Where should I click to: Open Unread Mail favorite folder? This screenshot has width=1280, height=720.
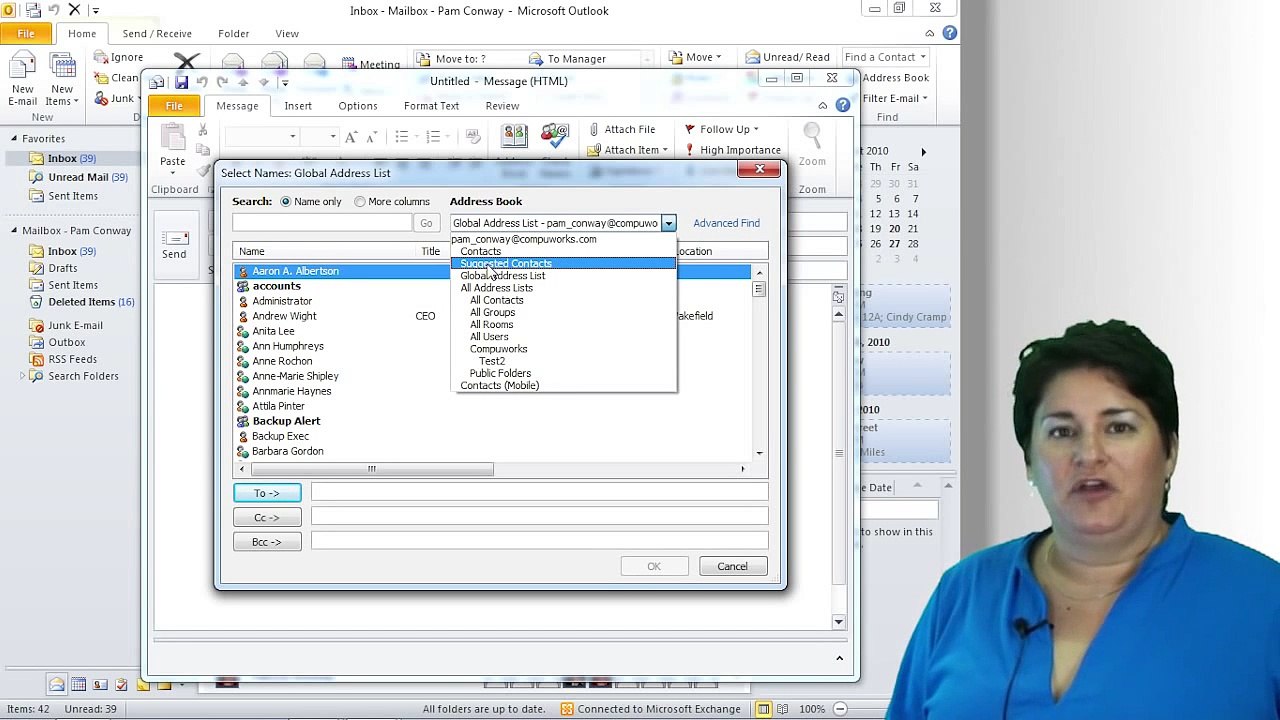pos(78,178)
